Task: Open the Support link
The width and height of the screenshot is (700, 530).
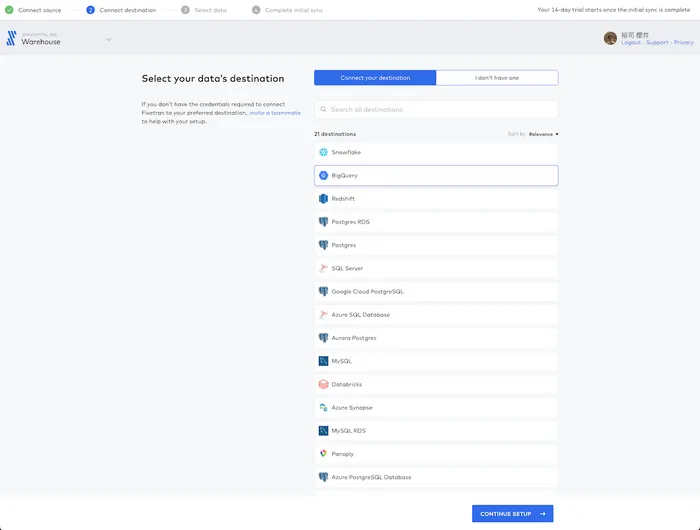Action: 657,42
